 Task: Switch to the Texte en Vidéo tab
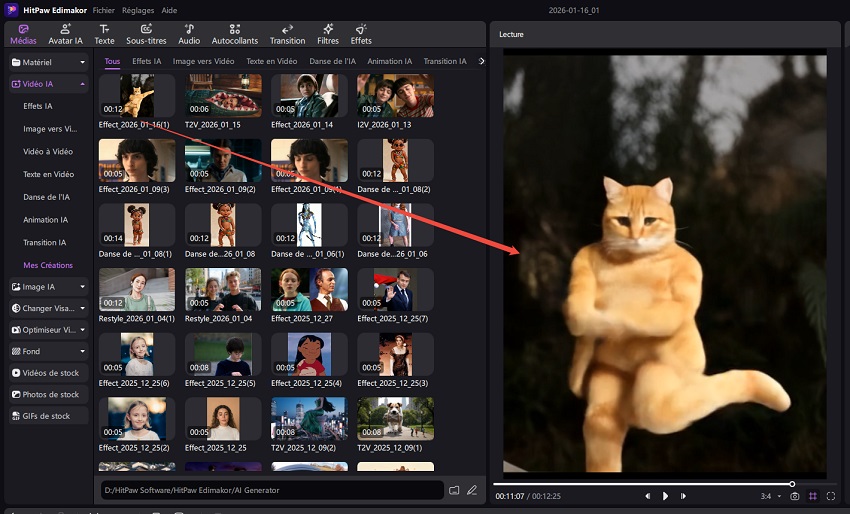click(x=272, y=61)
